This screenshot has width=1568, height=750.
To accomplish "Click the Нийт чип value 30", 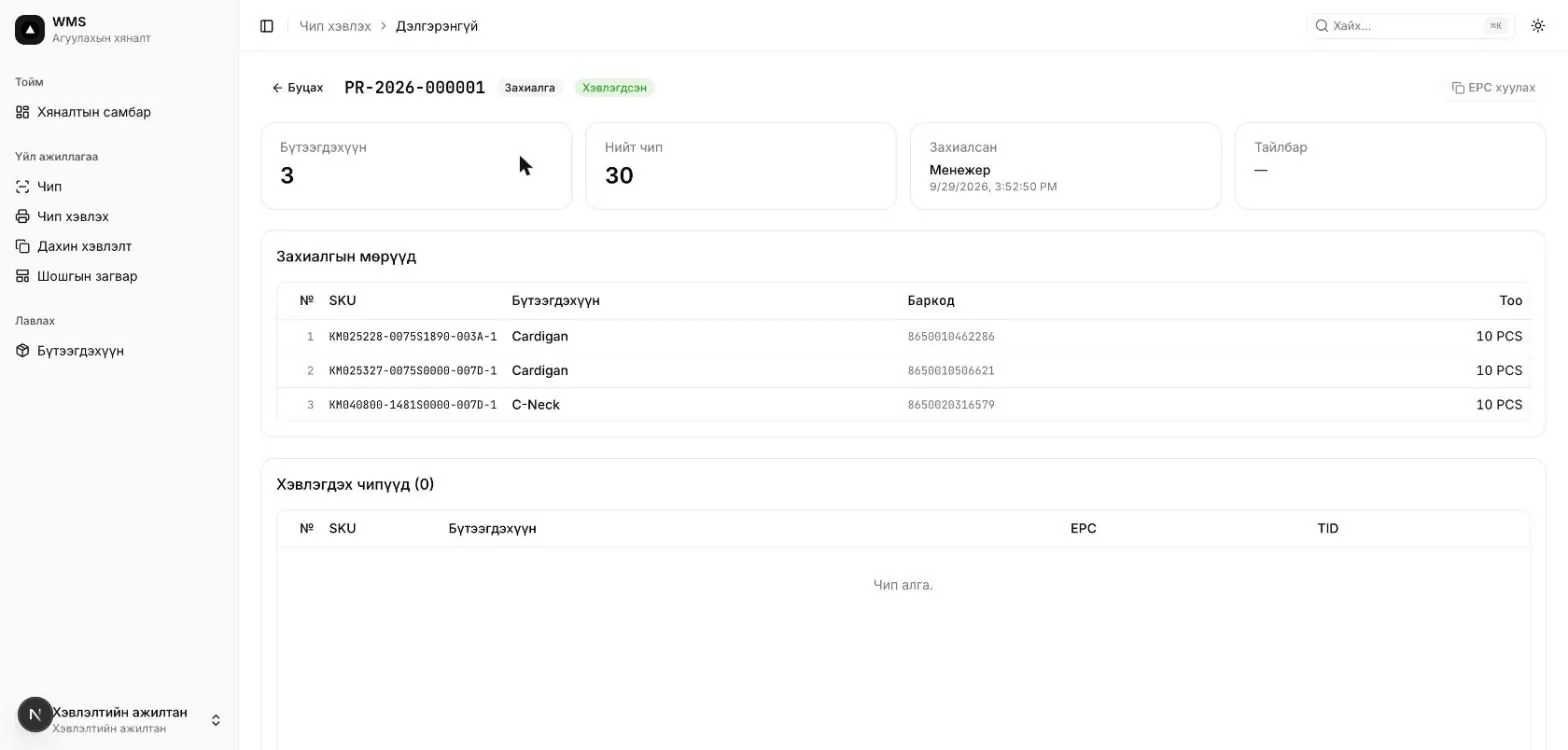I will coord(619,176).
